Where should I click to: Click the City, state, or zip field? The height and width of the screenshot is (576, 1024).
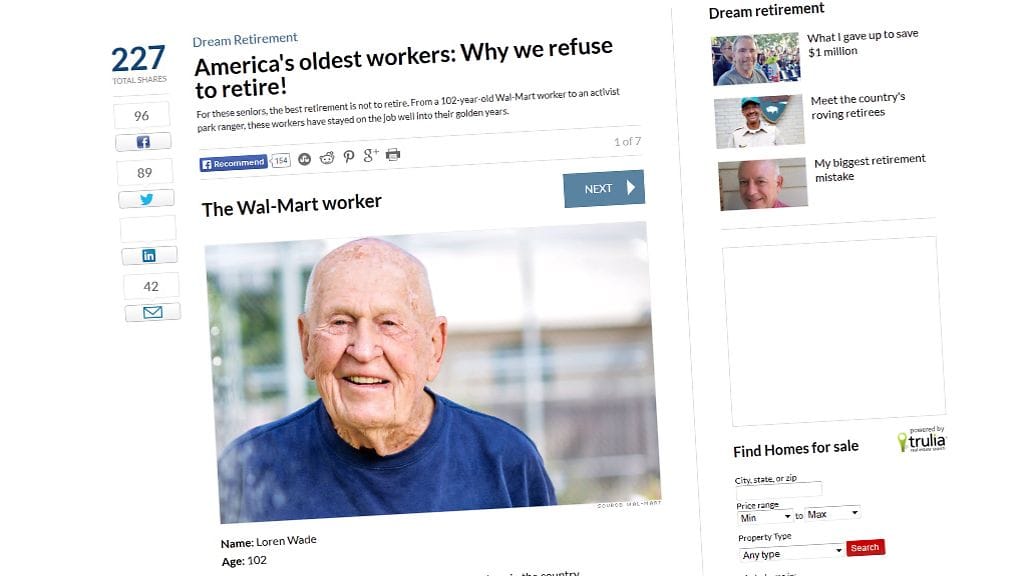(778, 490)
